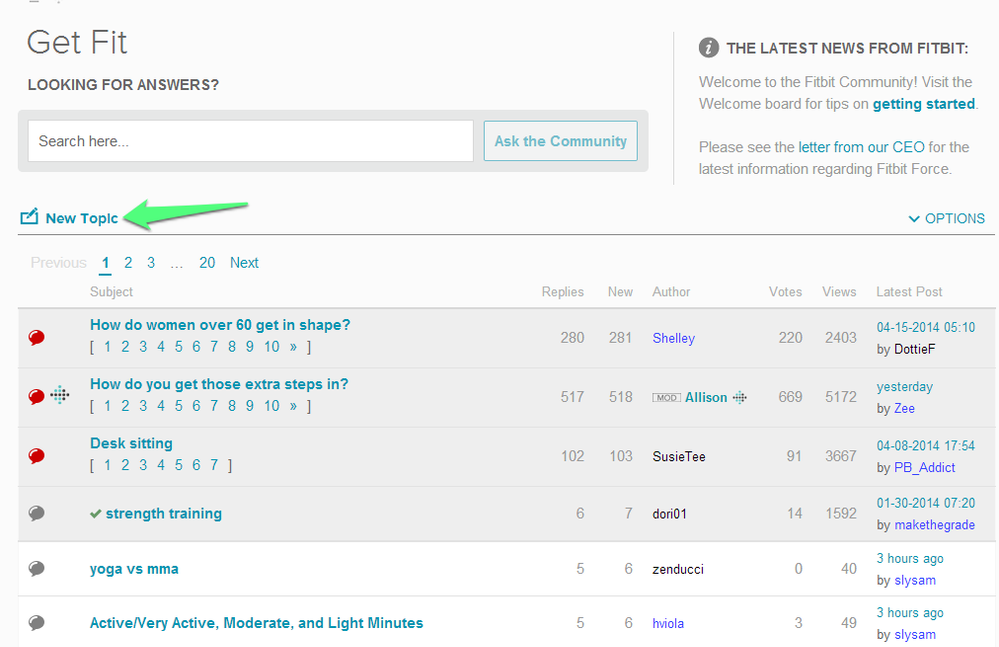999x647 pixels.
Task: Jump to page 20 in pagination
Action: (207, 262)
